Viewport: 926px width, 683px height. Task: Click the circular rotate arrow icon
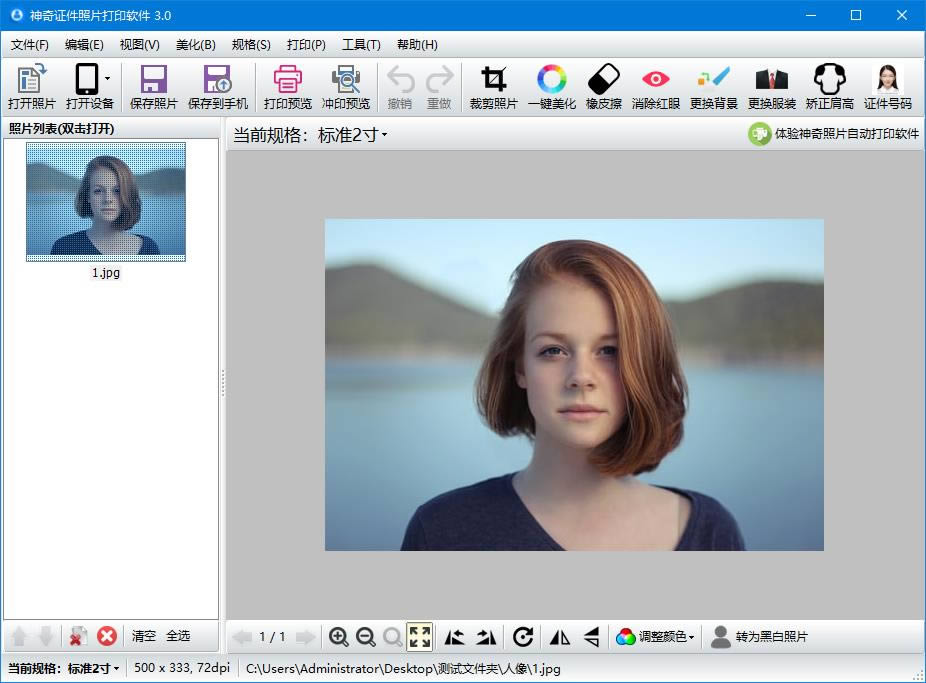(523, 637)
